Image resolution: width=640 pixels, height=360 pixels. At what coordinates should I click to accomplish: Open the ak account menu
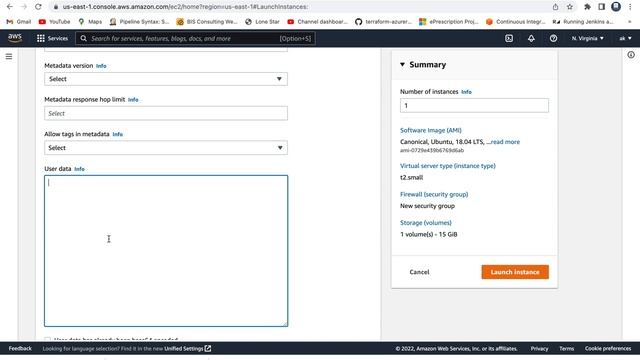[x=625, y=38]
